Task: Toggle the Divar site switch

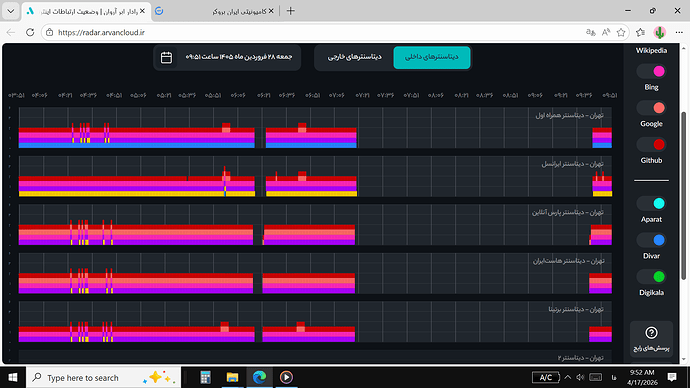Action: [x=652, y=240]
